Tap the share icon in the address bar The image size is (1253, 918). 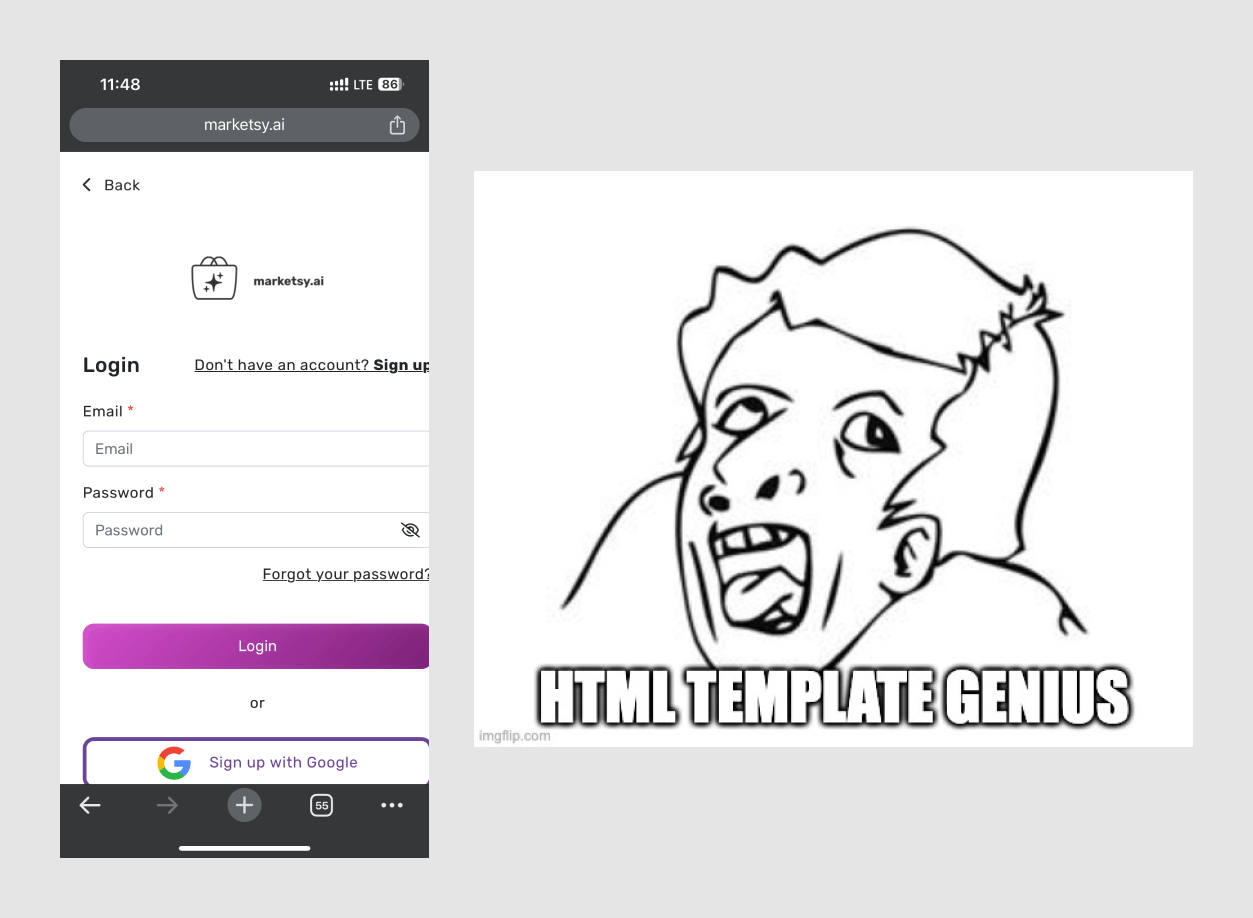pos(397,125)
